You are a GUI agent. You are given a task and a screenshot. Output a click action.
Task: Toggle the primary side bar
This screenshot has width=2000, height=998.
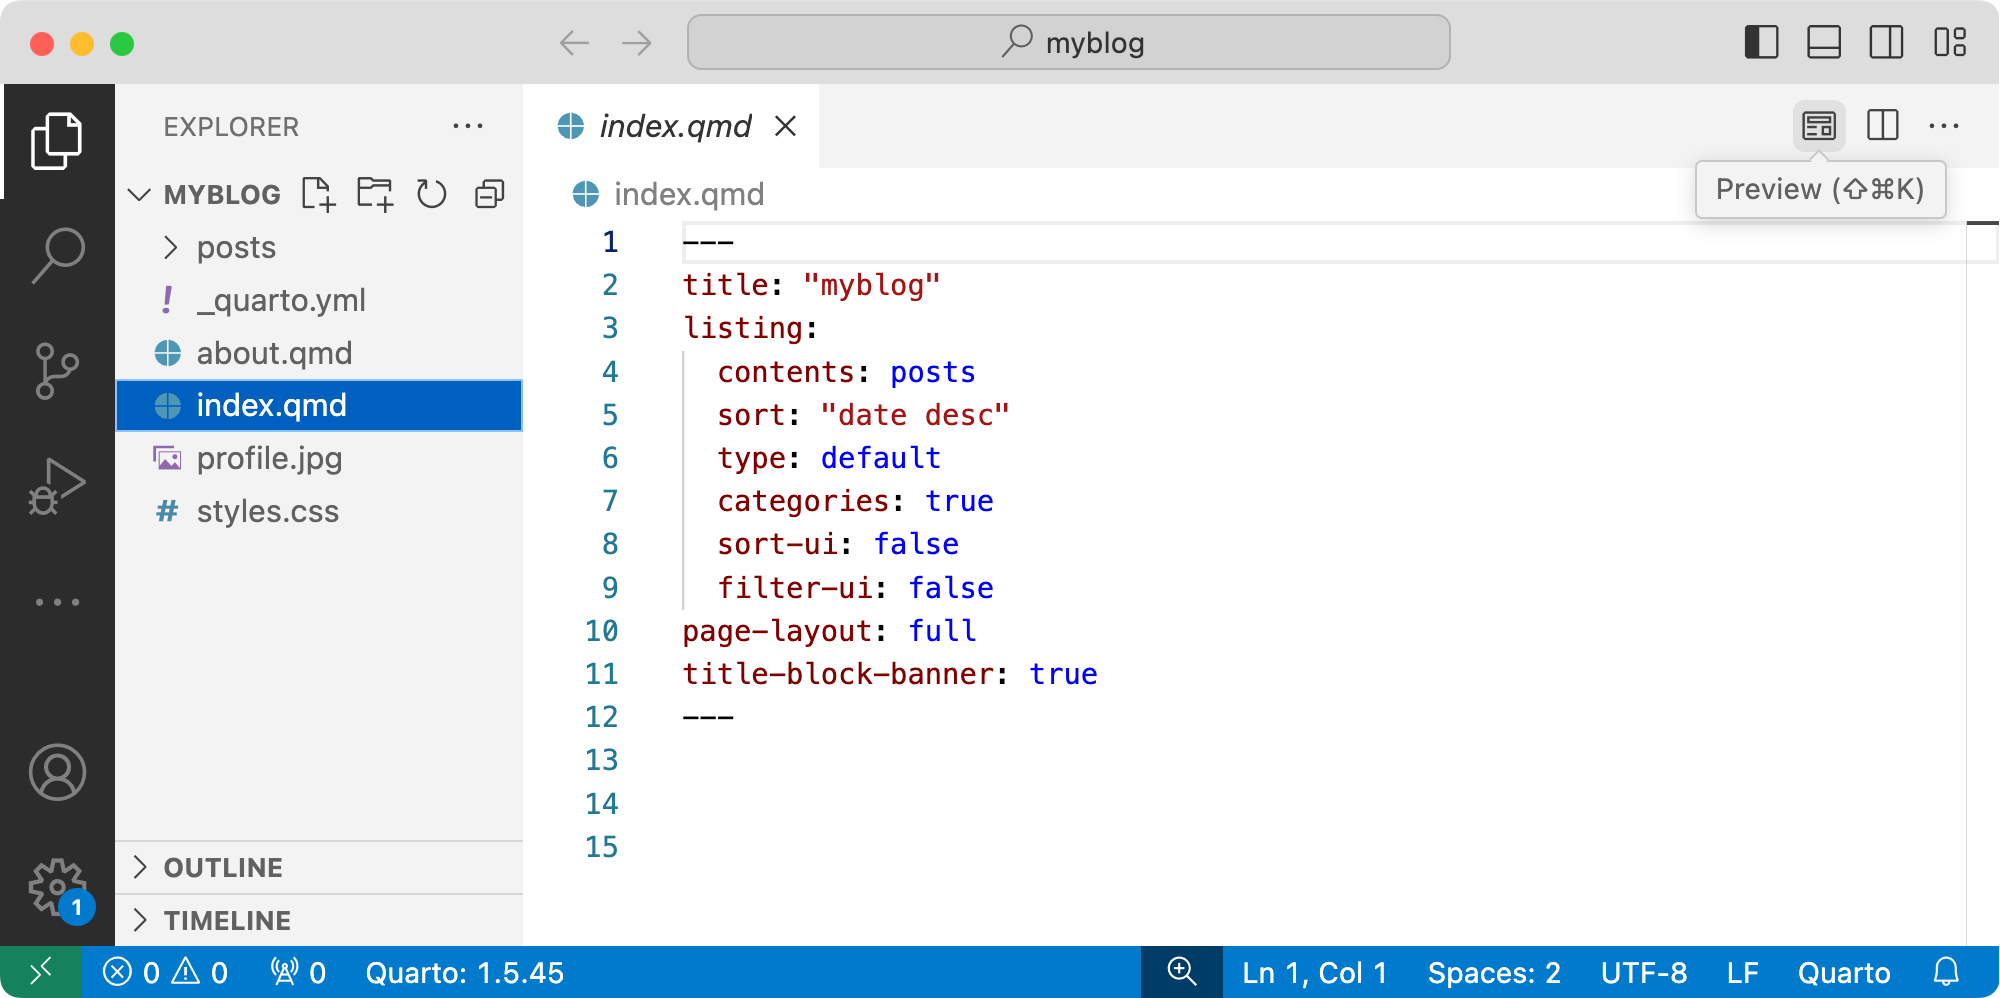(1761, 43)
